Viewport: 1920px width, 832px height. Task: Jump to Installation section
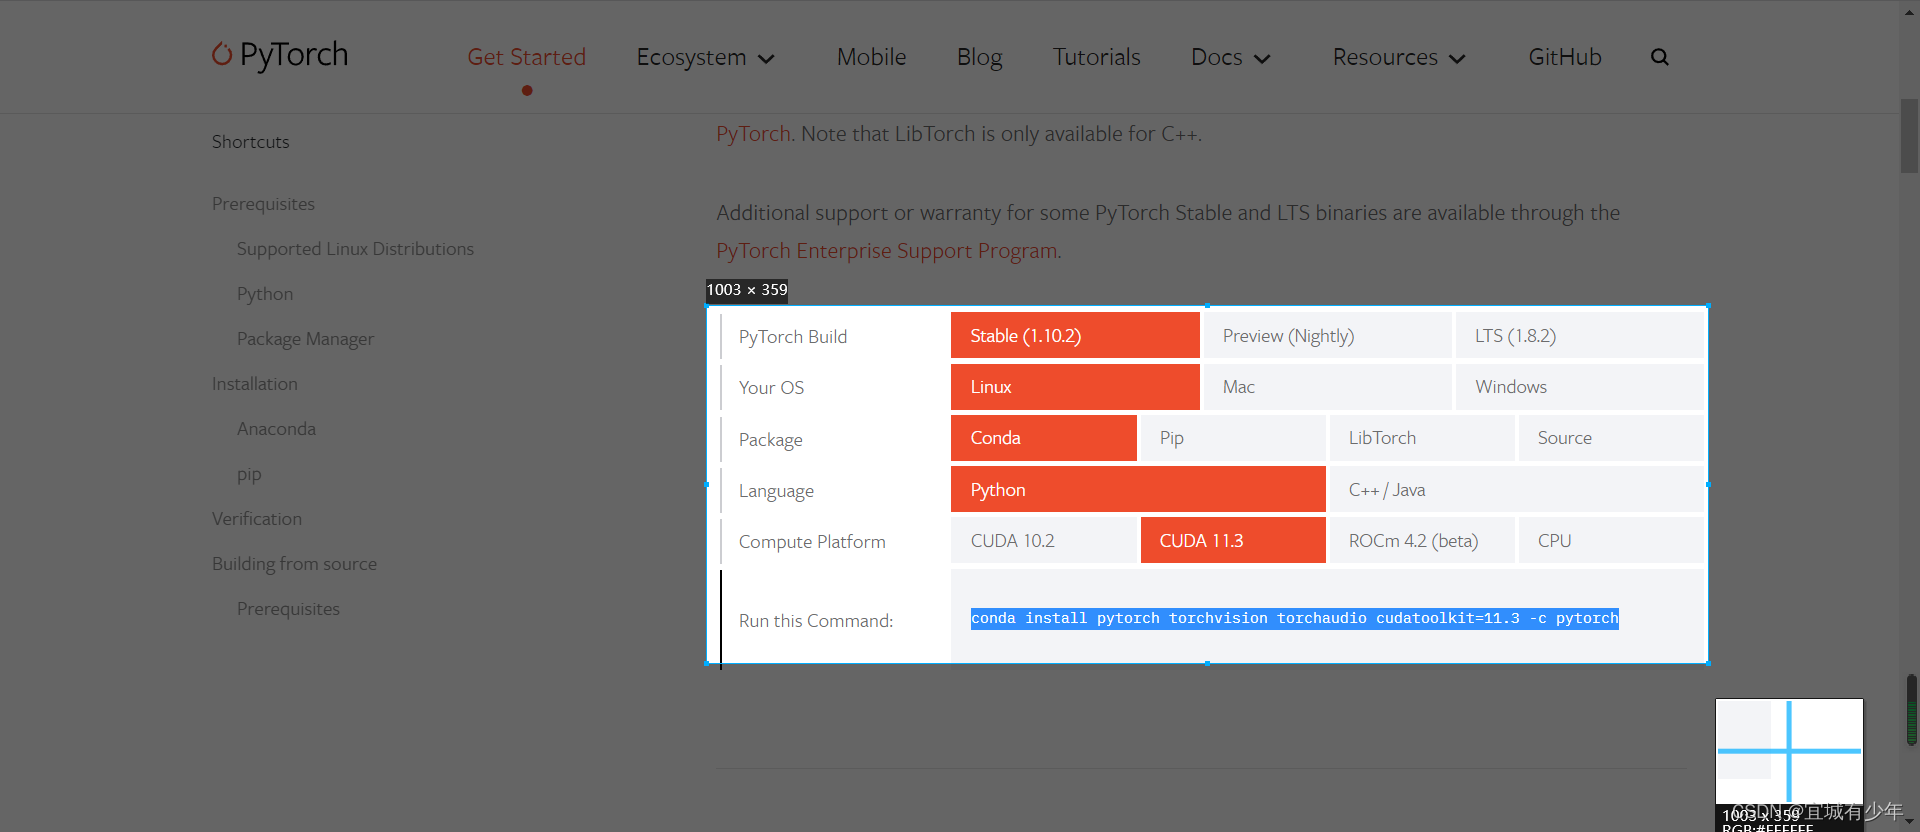click(x=255, y=384)
